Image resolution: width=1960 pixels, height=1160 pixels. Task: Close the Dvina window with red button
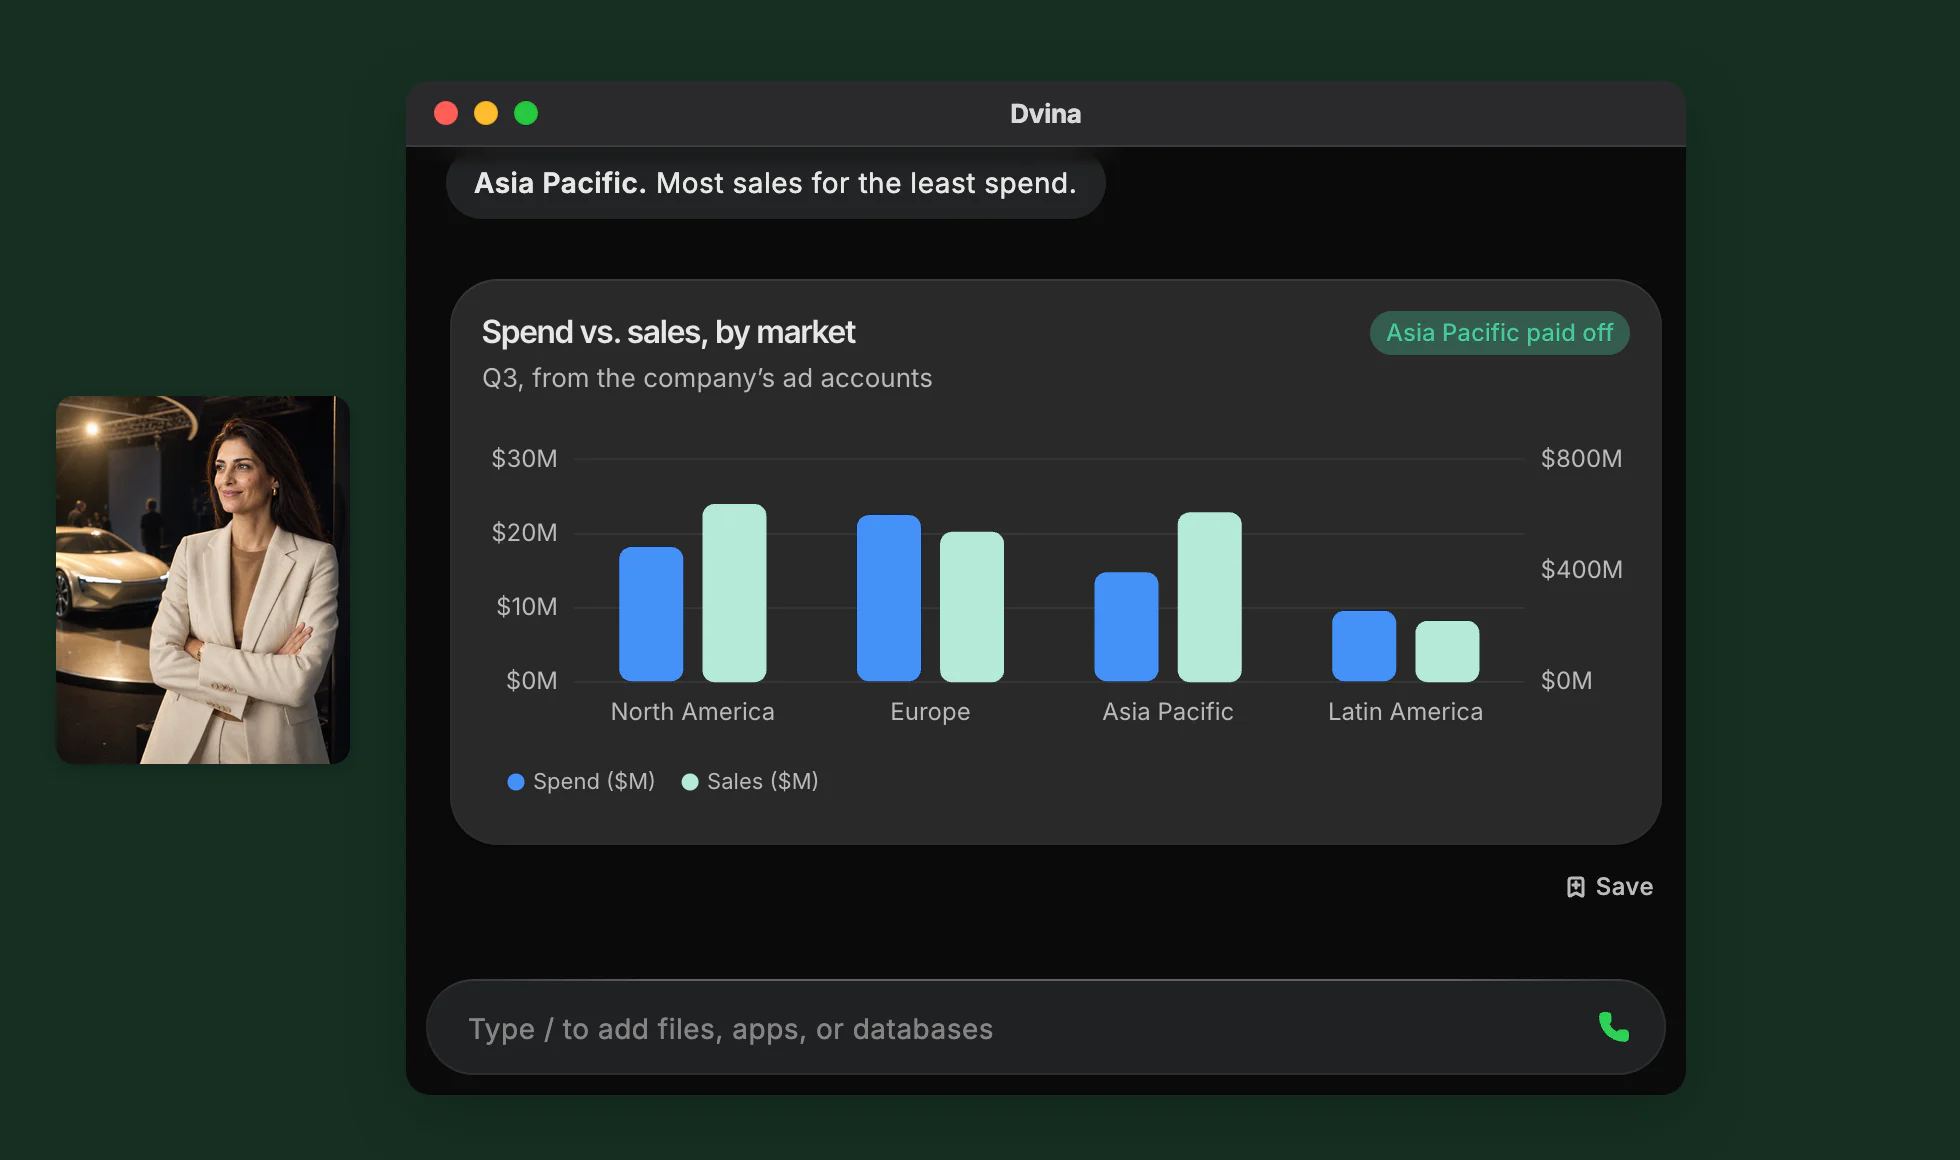[x=446, y=113]
